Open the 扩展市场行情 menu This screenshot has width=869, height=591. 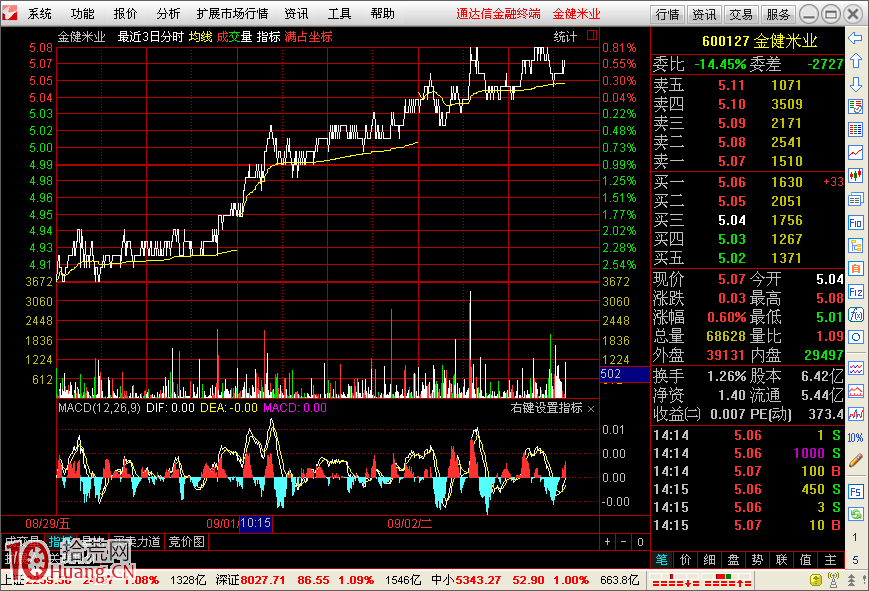coord(232,13)
